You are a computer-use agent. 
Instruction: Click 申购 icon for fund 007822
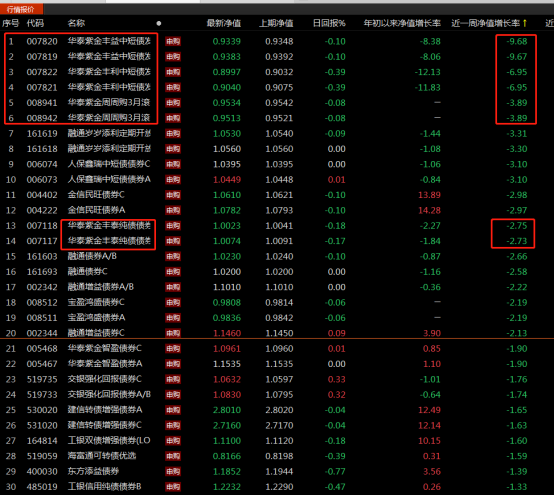point(173,72)
